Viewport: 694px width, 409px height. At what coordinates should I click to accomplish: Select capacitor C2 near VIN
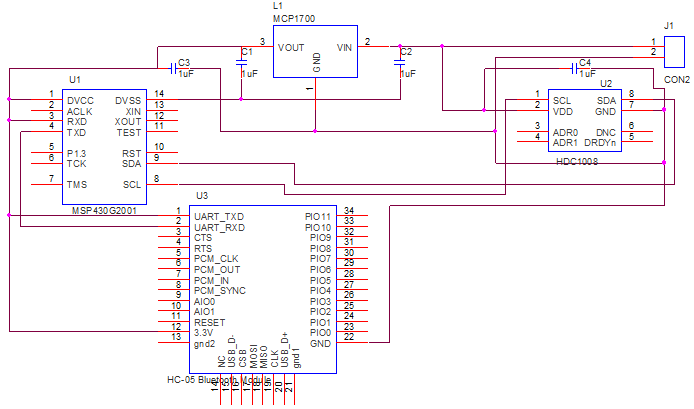[x=400, y=62]
